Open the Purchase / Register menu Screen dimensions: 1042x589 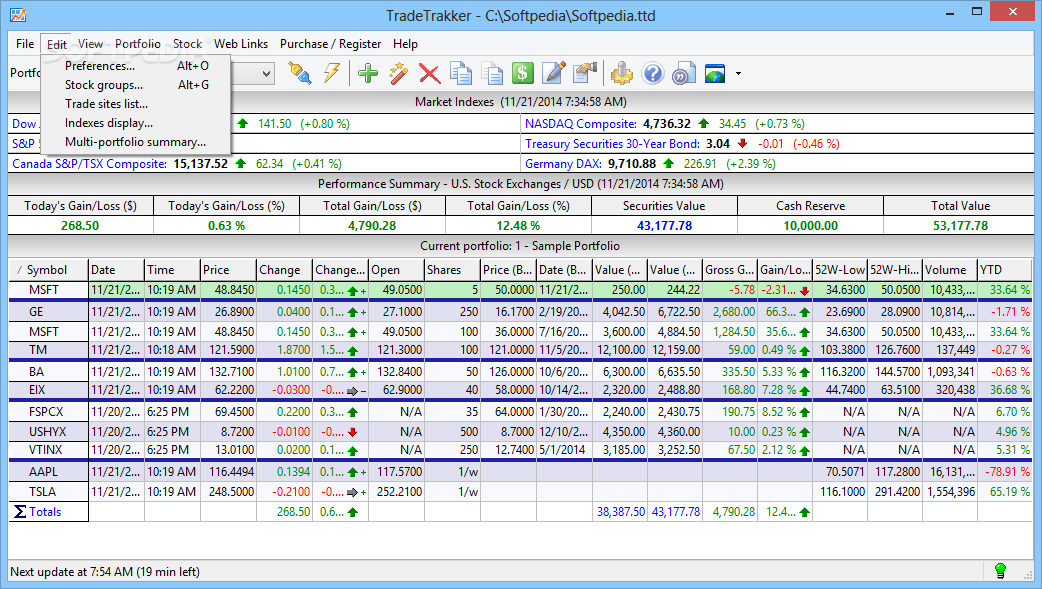[x=330, y=44]
